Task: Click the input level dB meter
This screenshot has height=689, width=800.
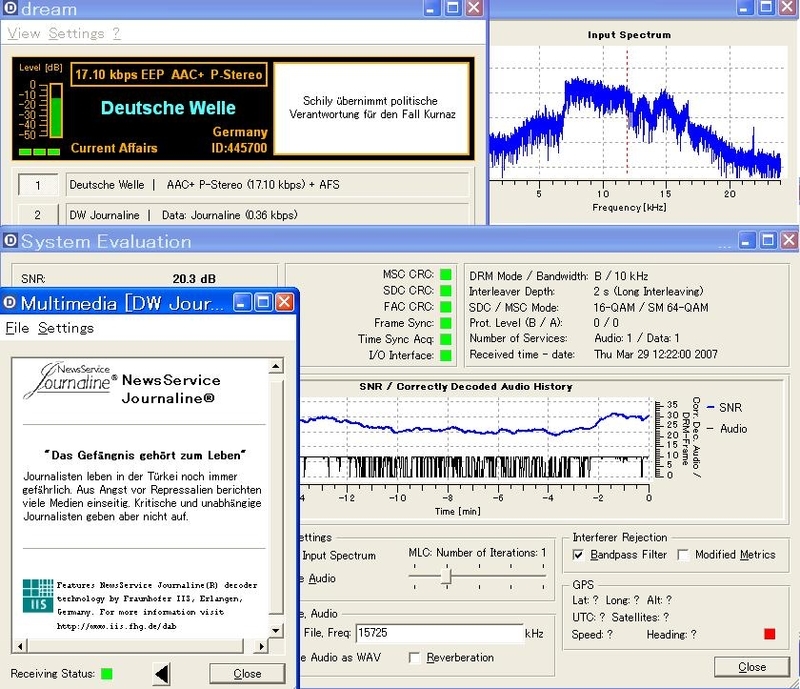Action: [x=56, y=111]
